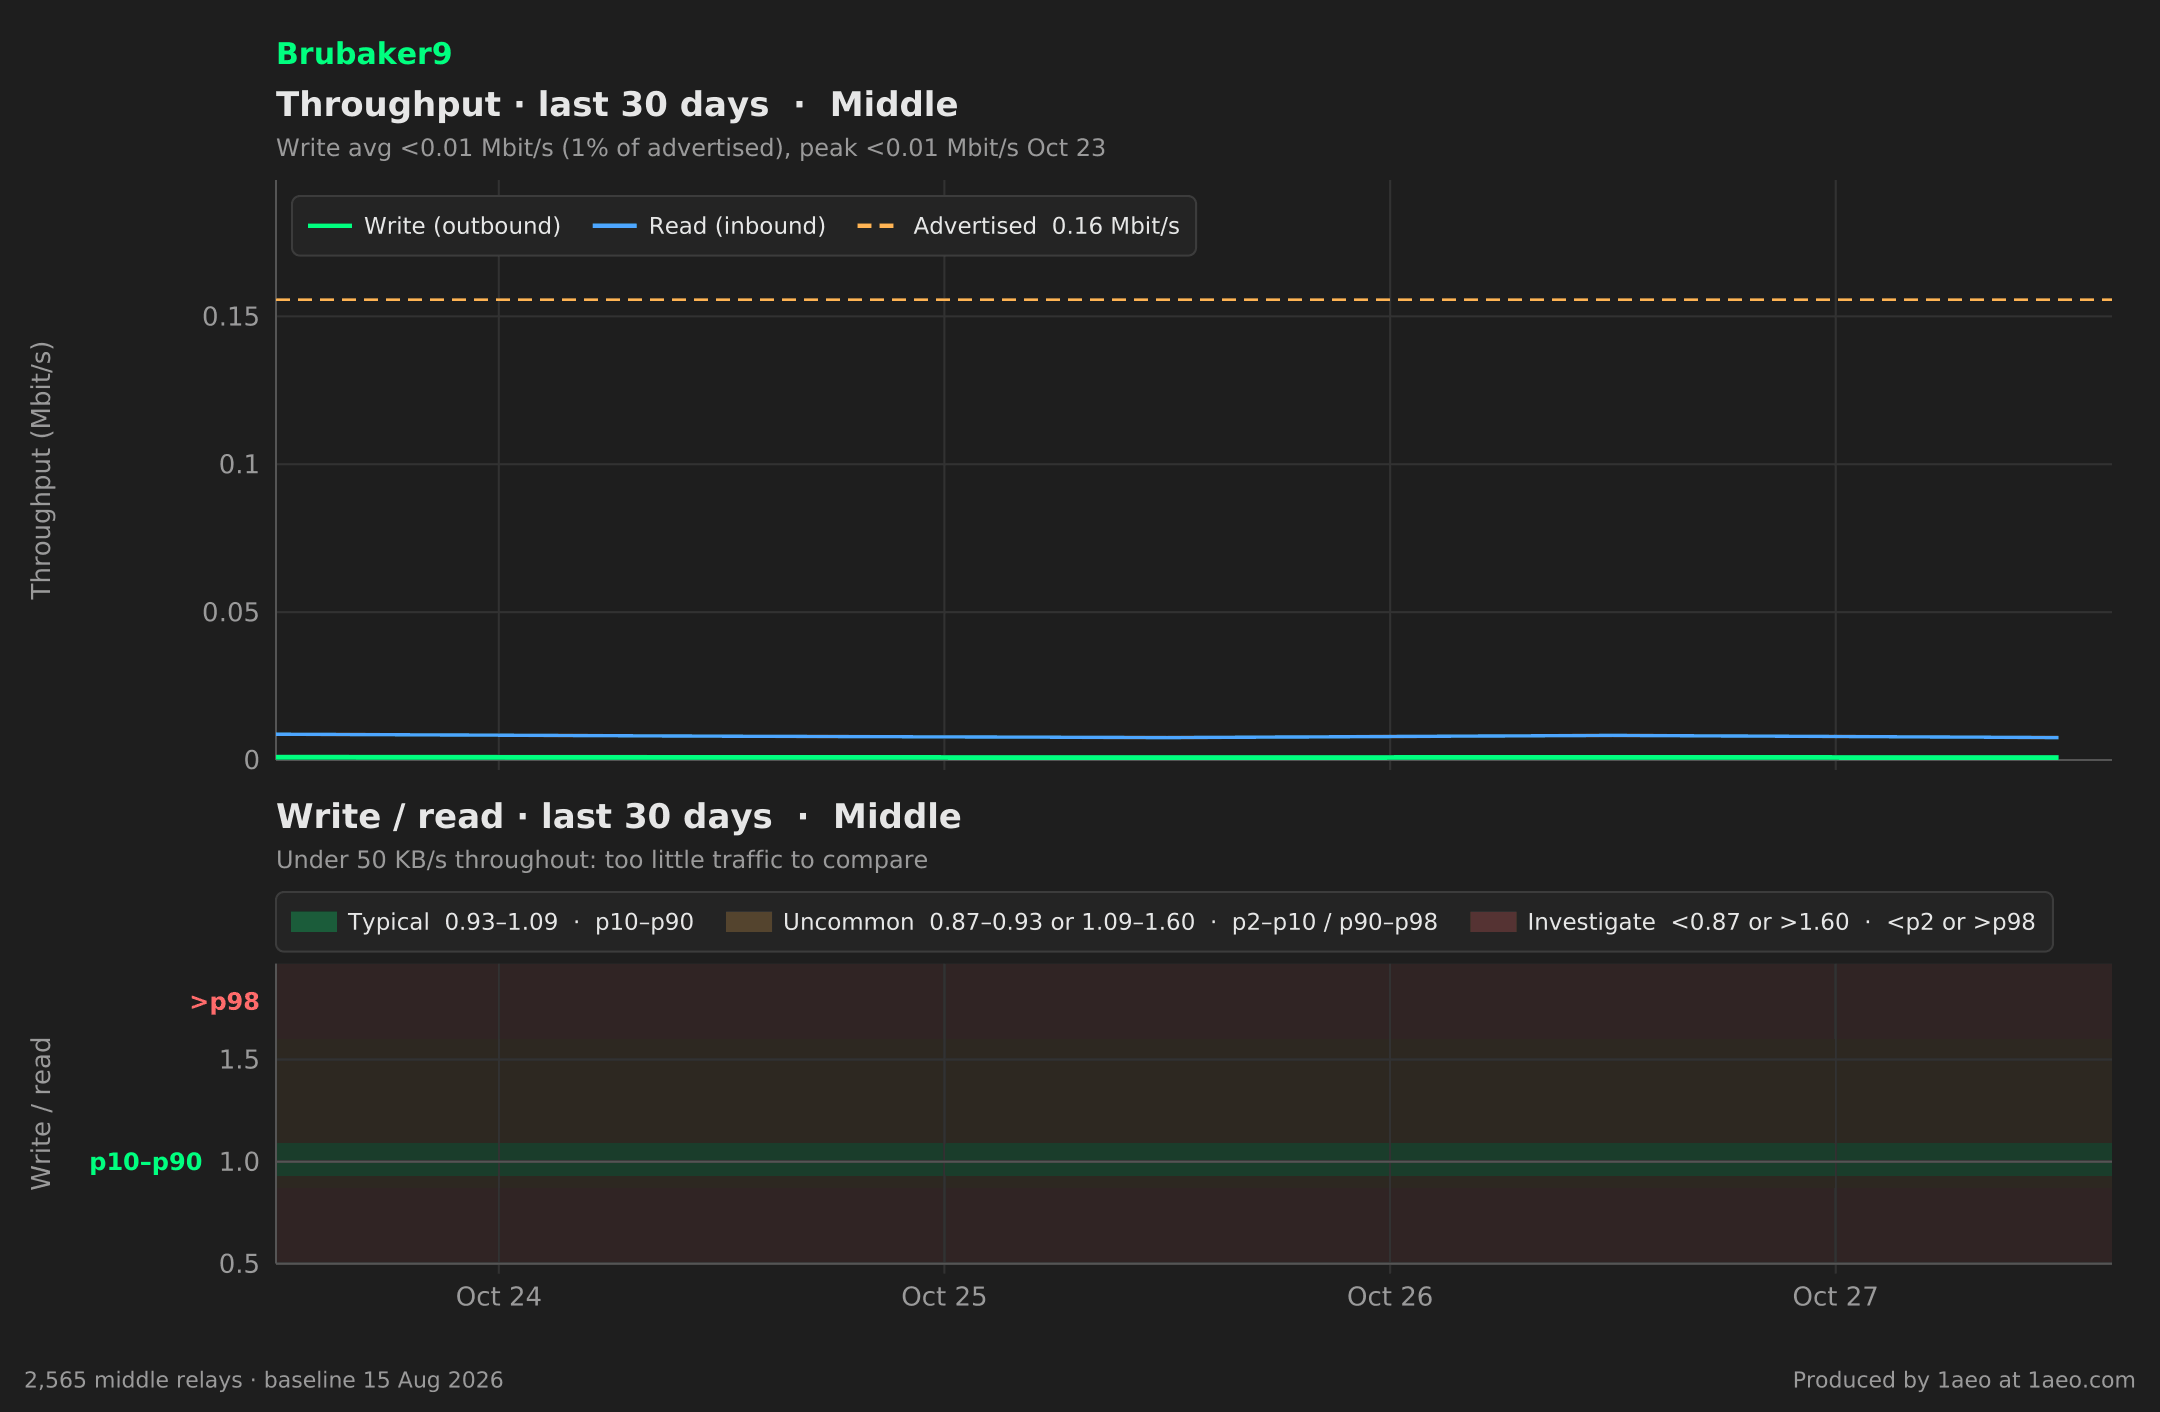Click the Oct 25 axis label
The width and height of the screenshot is (2160, 1412).
[944, 1297]
